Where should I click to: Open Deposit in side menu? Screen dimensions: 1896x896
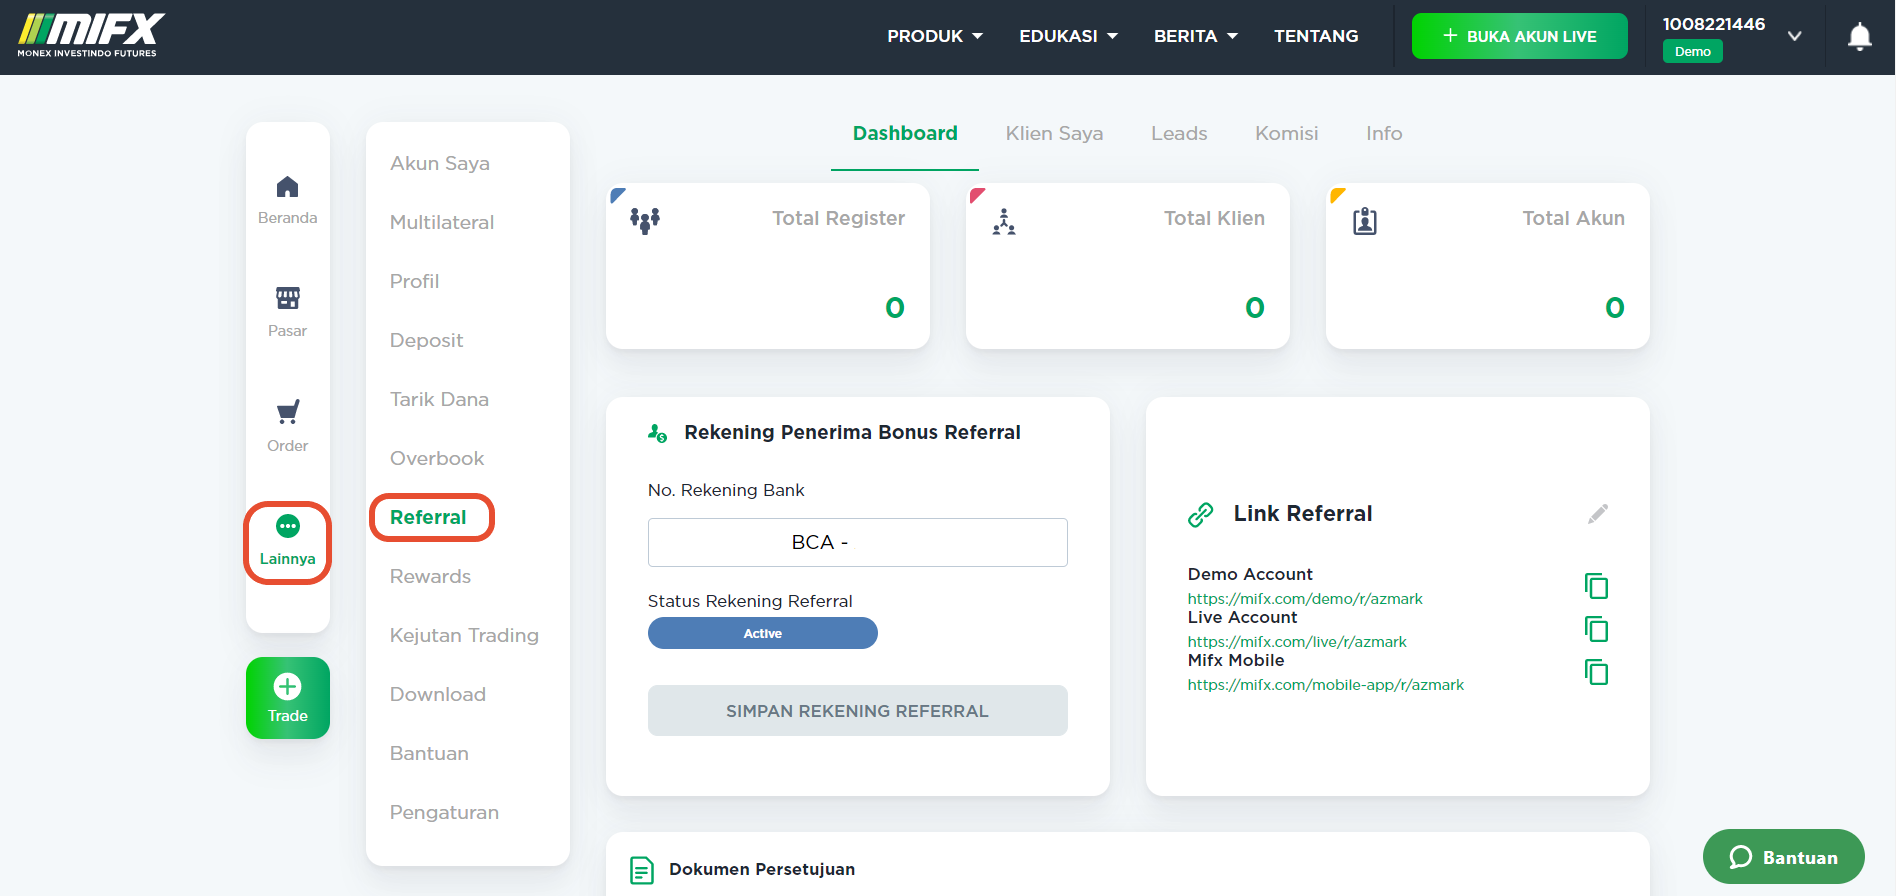(x=426, y=340)
